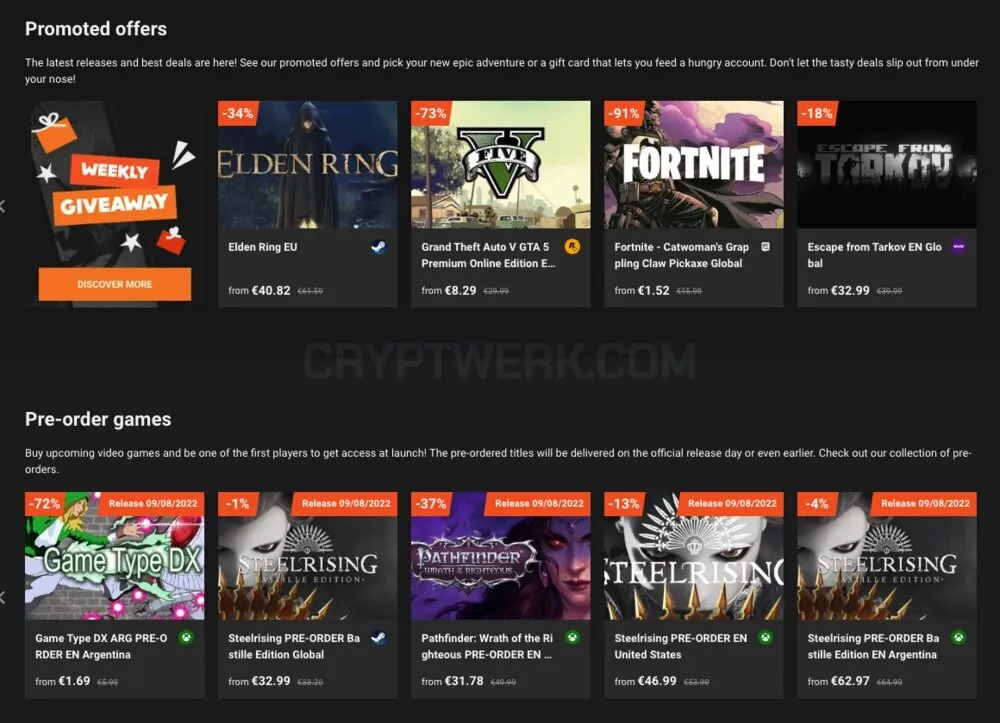Open Escape from Tarkov EN Global link
This screenshot has width=1000, height=723.
coord(874,255)
